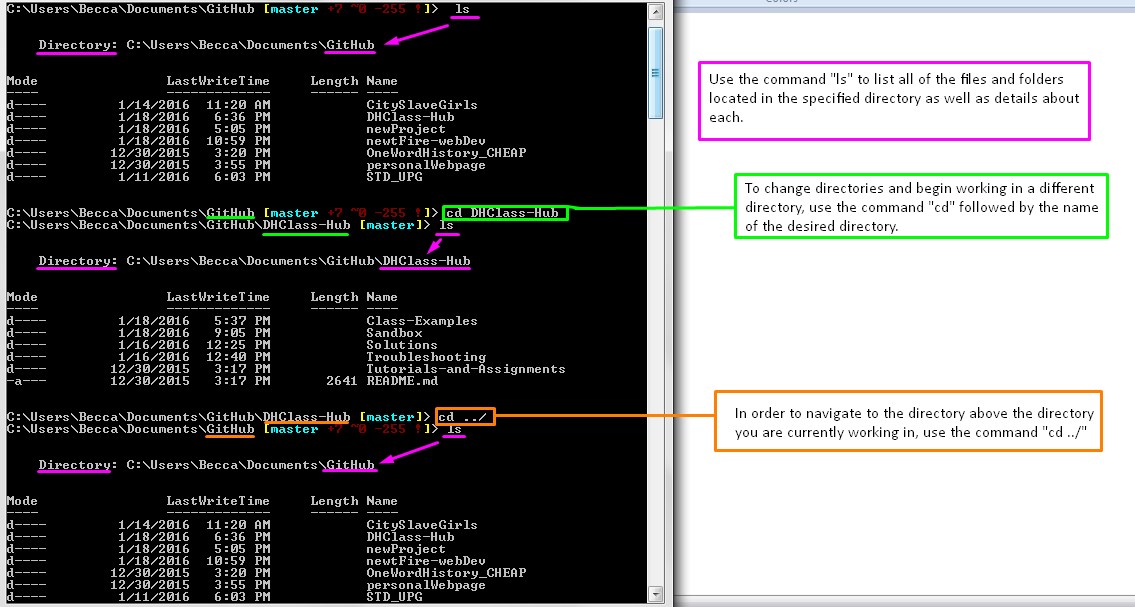Click the orange-boxed "cd ../" command
The image size is (1135, 607).
click(465, 417)
